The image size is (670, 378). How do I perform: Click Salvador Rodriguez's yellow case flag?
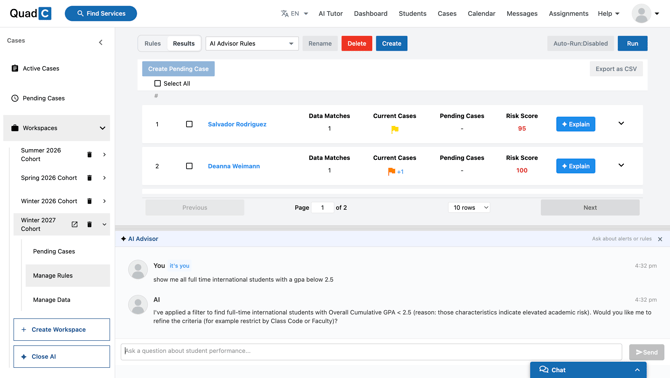tap(394, 129)
